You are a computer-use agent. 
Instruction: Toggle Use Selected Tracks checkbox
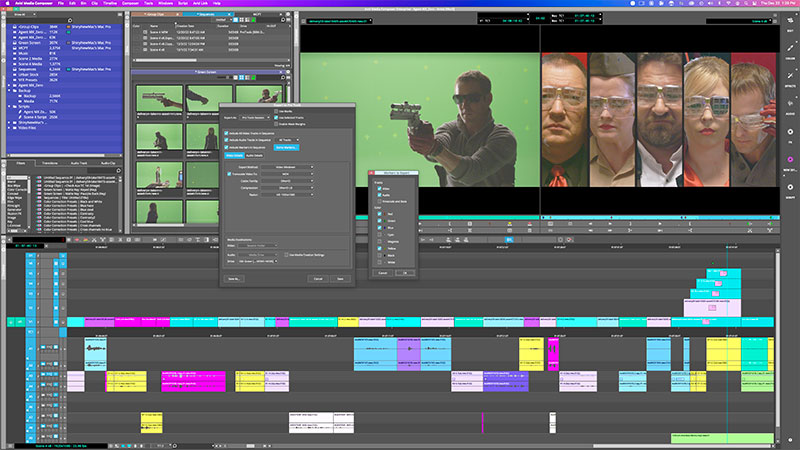click(x=276, y=117)
